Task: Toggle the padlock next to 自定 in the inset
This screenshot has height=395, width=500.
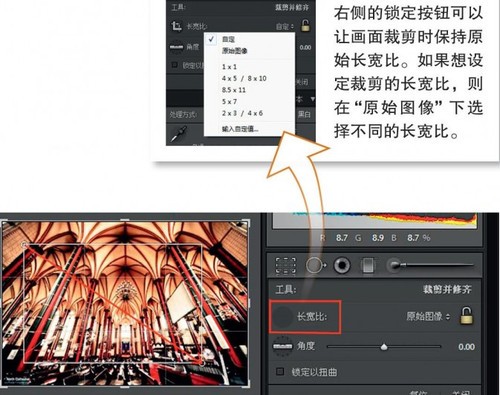Action: [305, 26]
